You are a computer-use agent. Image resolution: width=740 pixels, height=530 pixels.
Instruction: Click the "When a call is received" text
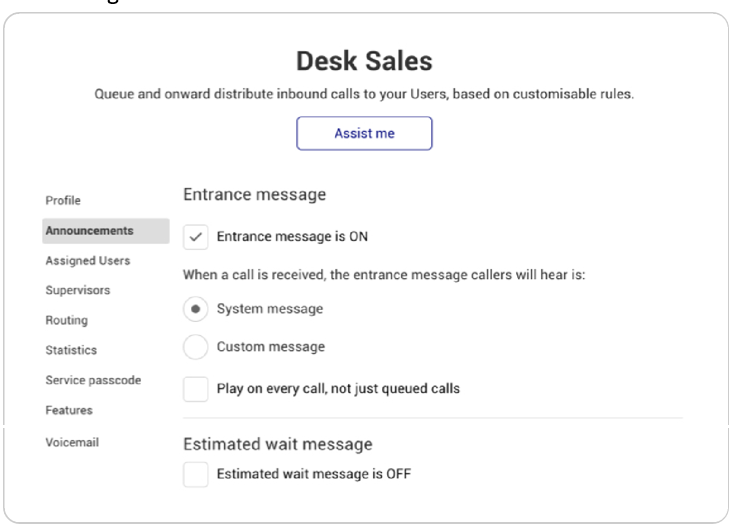click(383, 275)
